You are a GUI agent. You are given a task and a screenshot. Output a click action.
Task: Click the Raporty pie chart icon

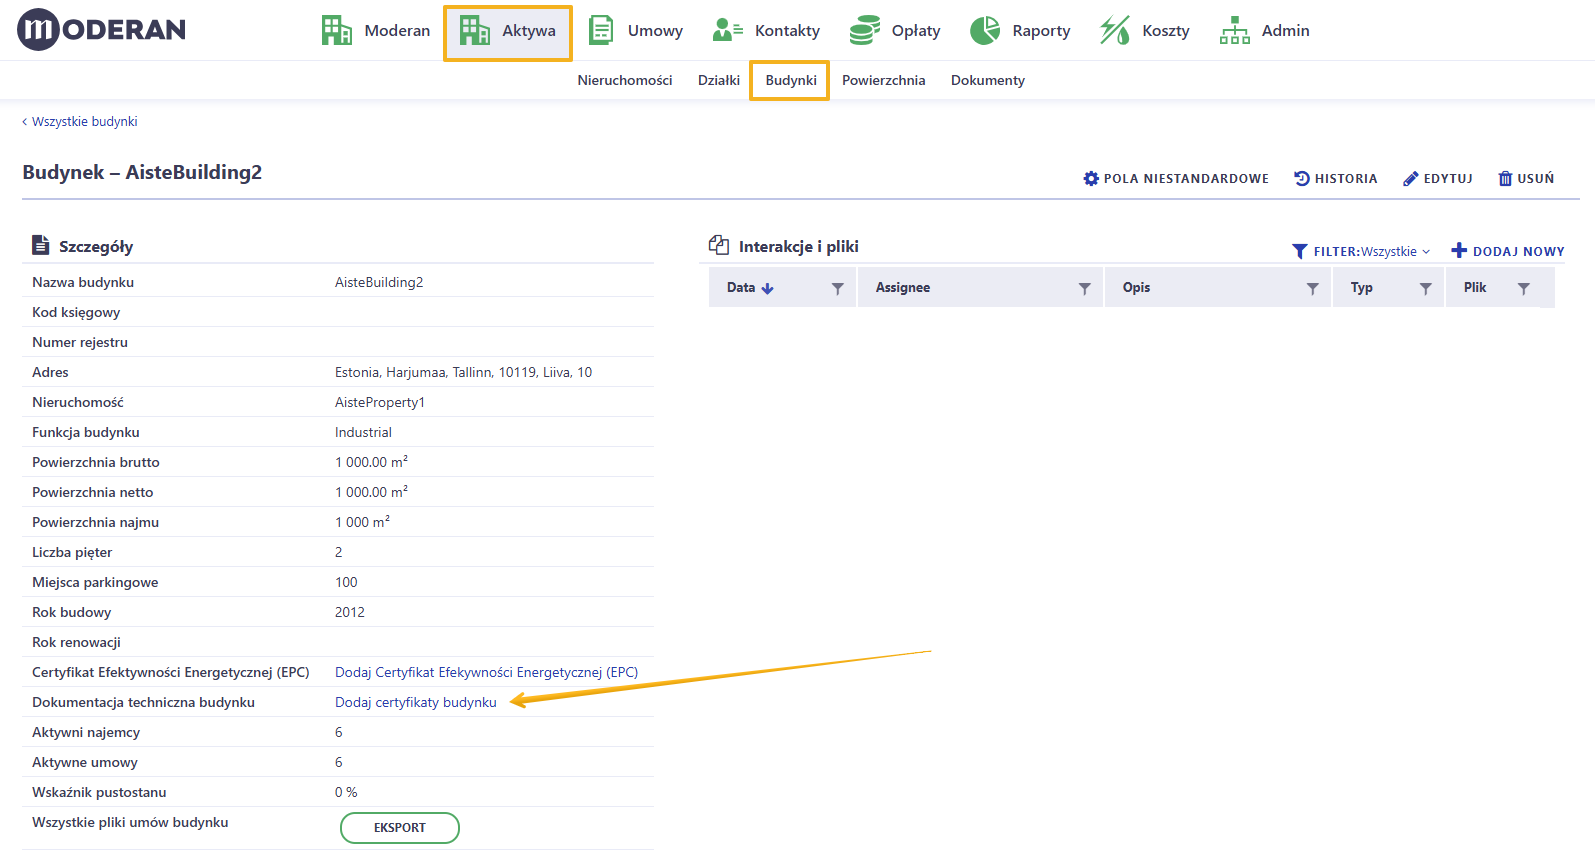pyautogui.click(x=985, y=30)
